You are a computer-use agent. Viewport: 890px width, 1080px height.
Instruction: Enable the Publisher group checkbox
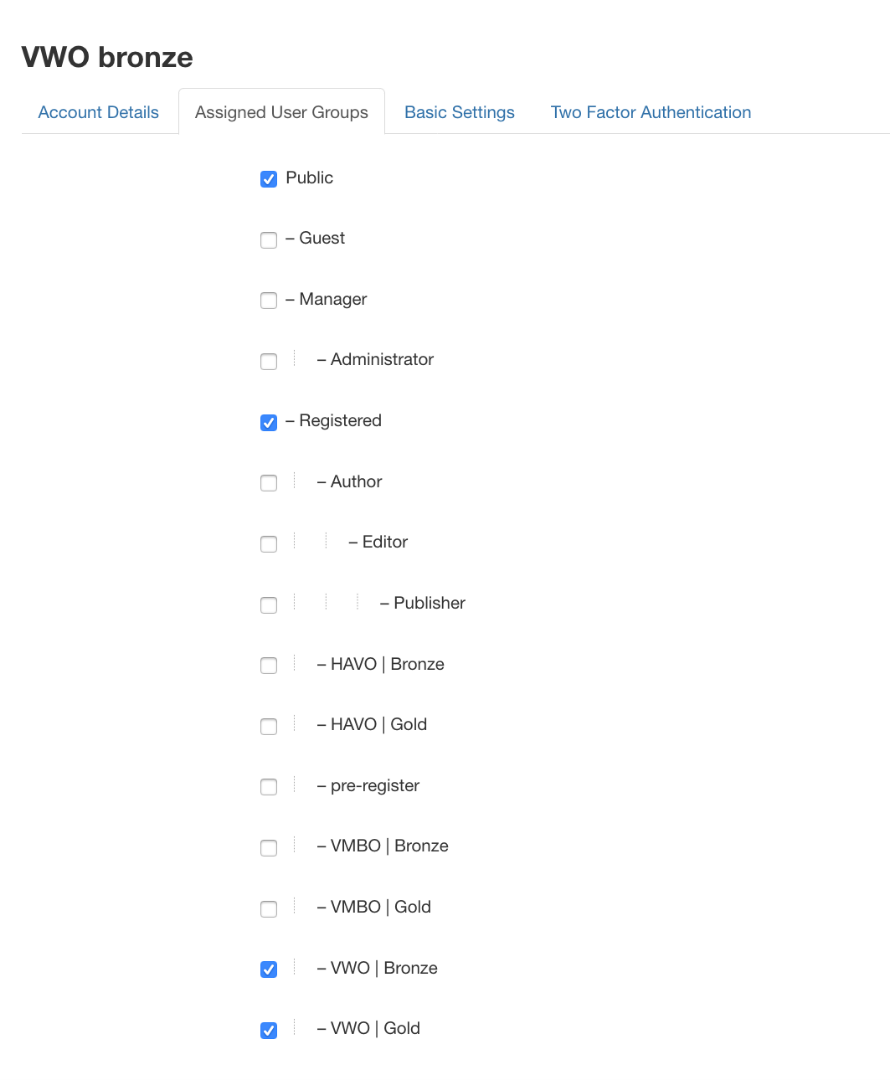click(268, 605)
